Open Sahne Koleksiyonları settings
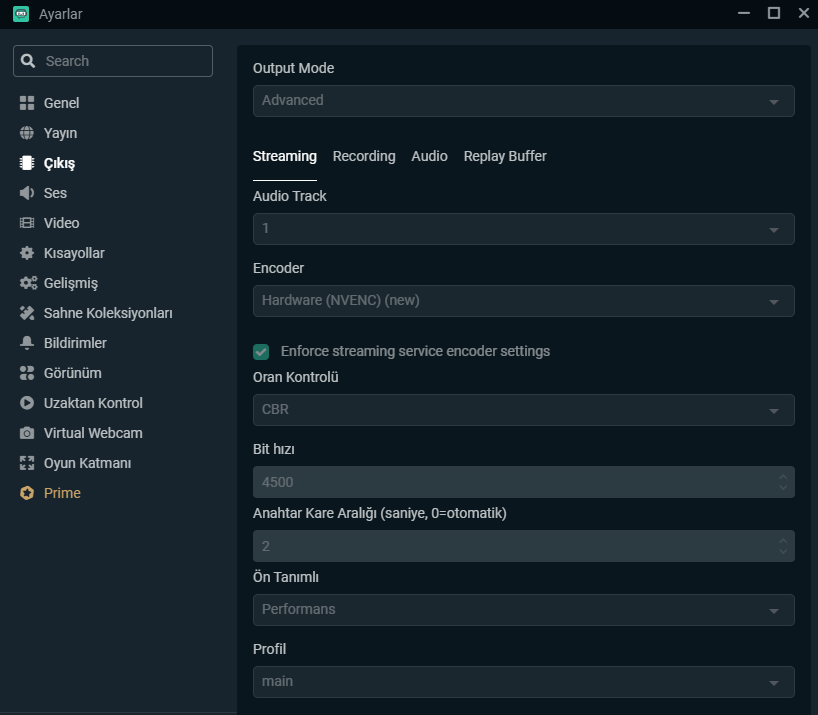 pyautogui.click(x=108, y=313)
